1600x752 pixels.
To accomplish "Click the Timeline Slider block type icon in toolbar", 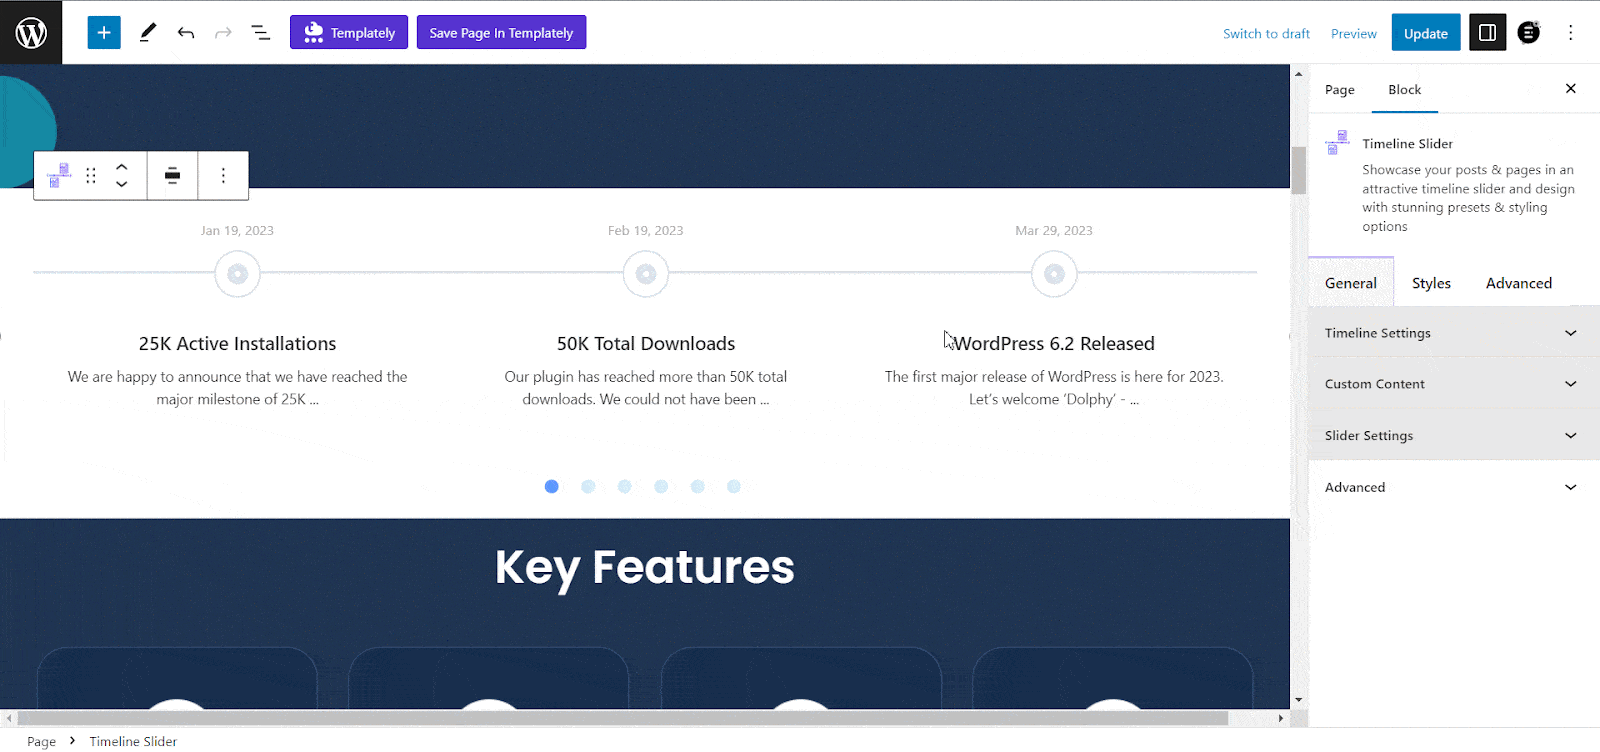I will (x=59, y=176).
